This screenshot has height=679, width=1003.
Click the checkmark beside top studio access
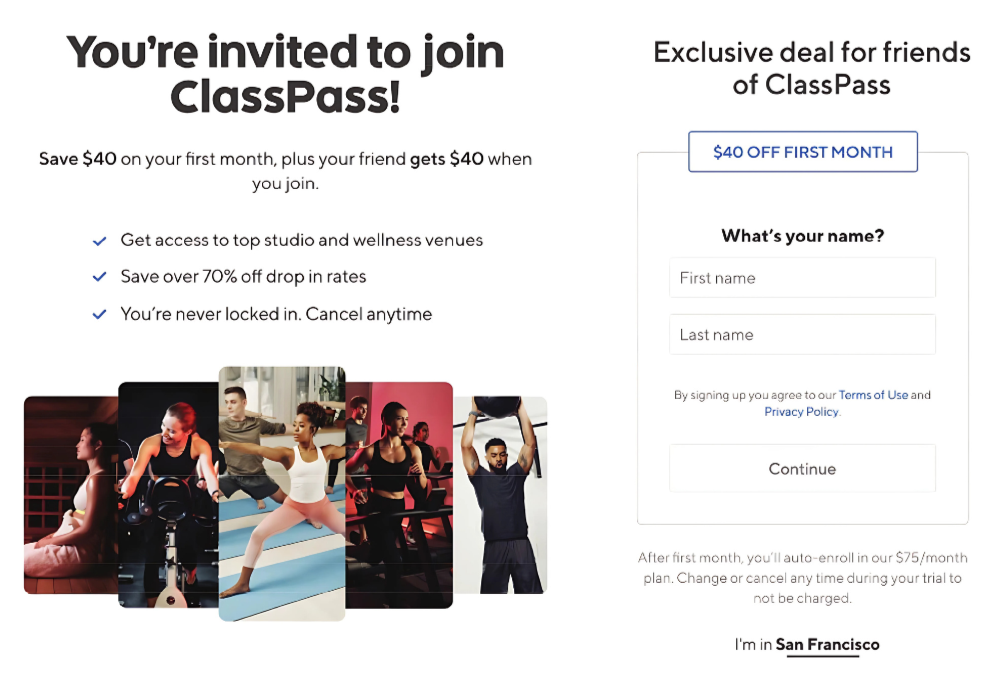click(99, 241)
